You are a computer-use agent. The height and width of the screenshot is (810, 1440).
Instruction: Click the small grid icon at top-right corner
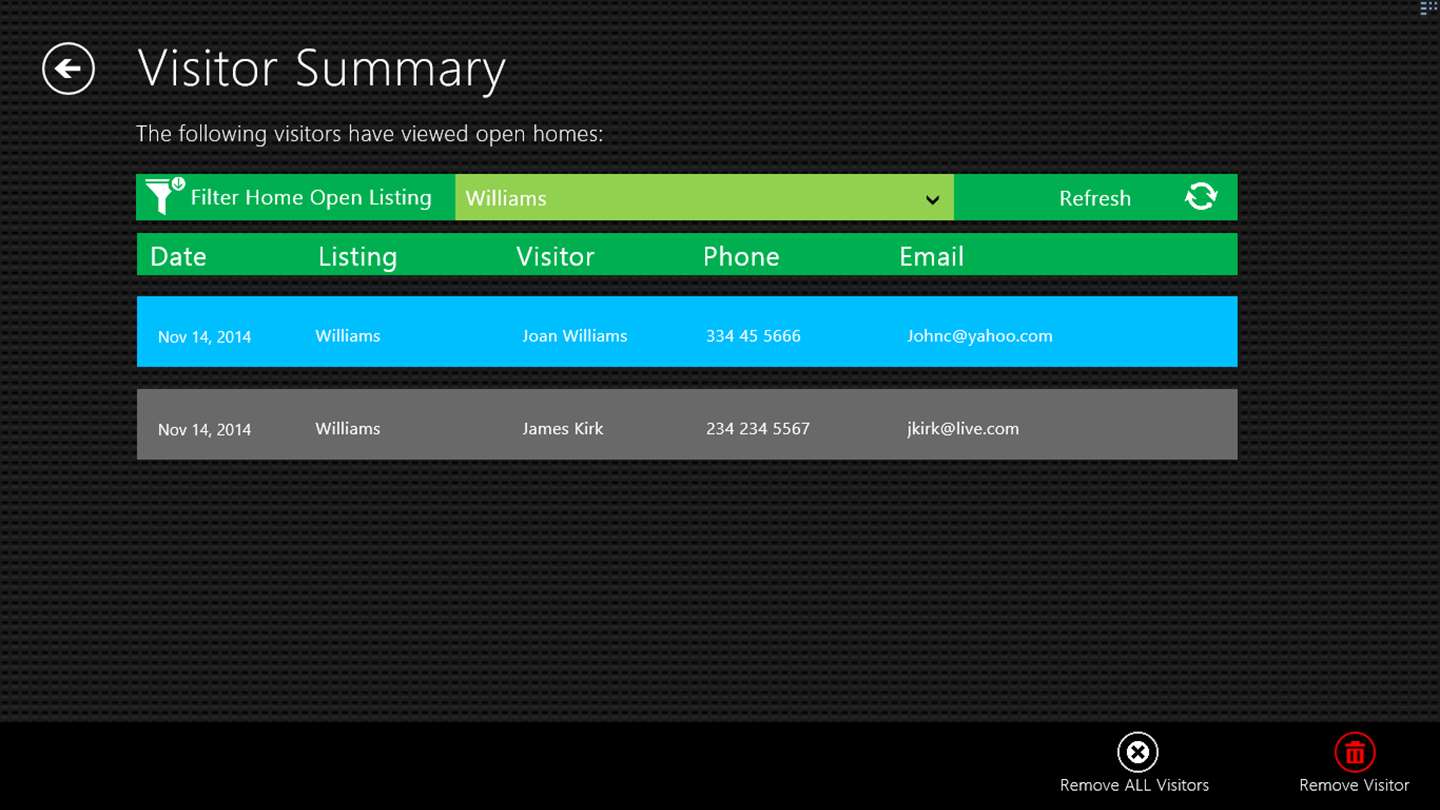[x=1428, y=8]
